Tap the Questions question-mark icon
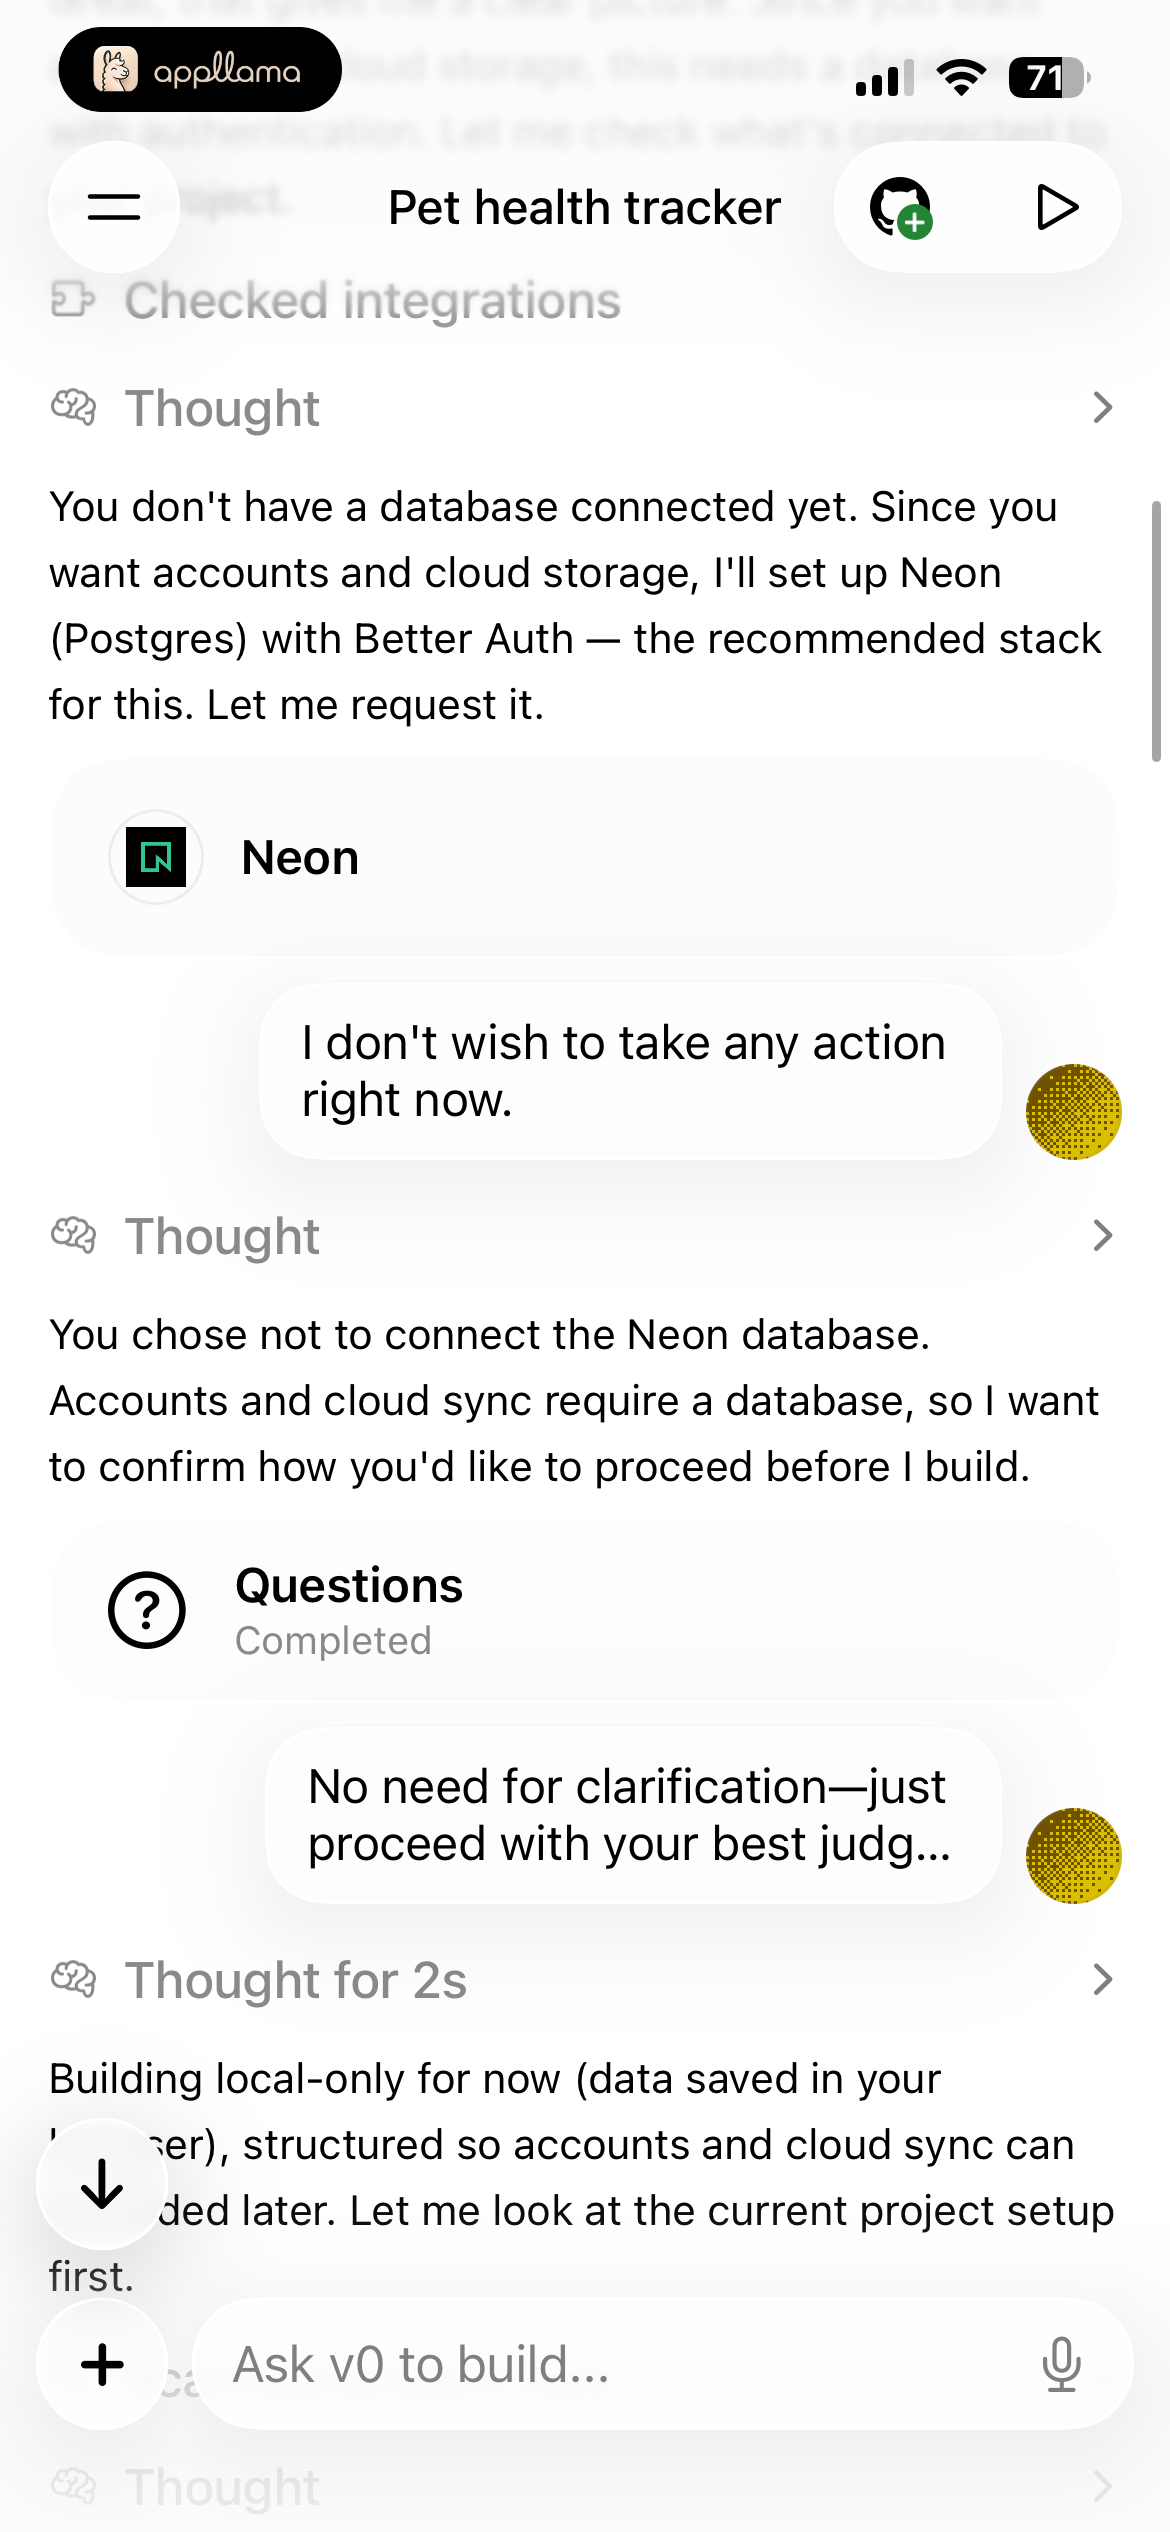Image resolution: width=1170 pixels, height=2532 pixels. pos(147,1610)
